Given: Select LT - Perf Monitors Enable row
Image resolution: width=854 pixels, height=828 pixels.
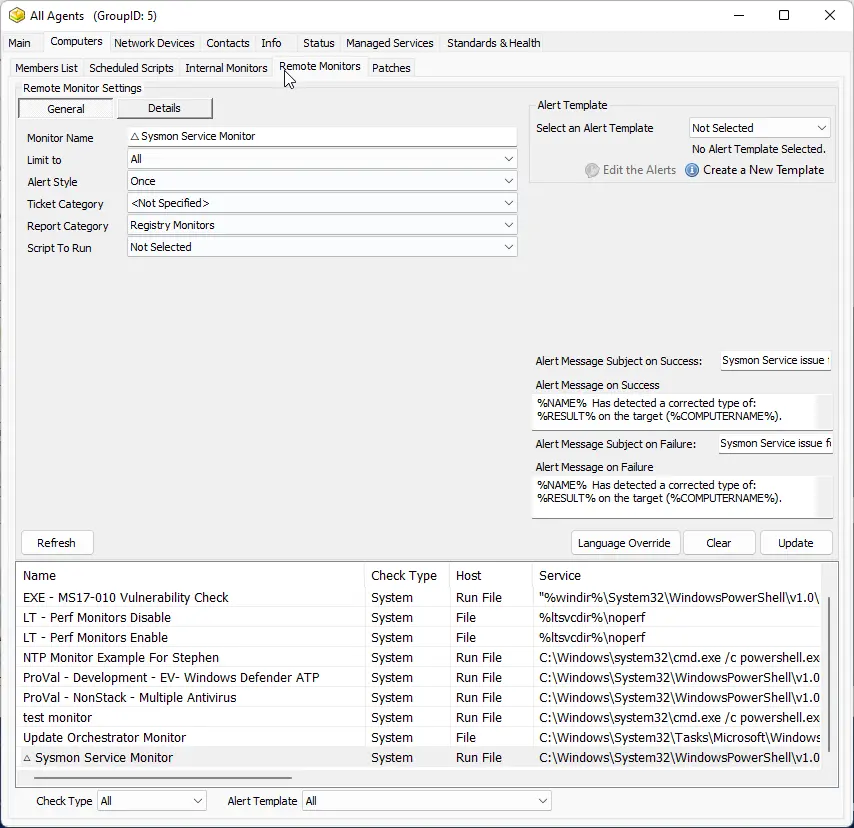Looking at the screenshot, I should (419, 638).
